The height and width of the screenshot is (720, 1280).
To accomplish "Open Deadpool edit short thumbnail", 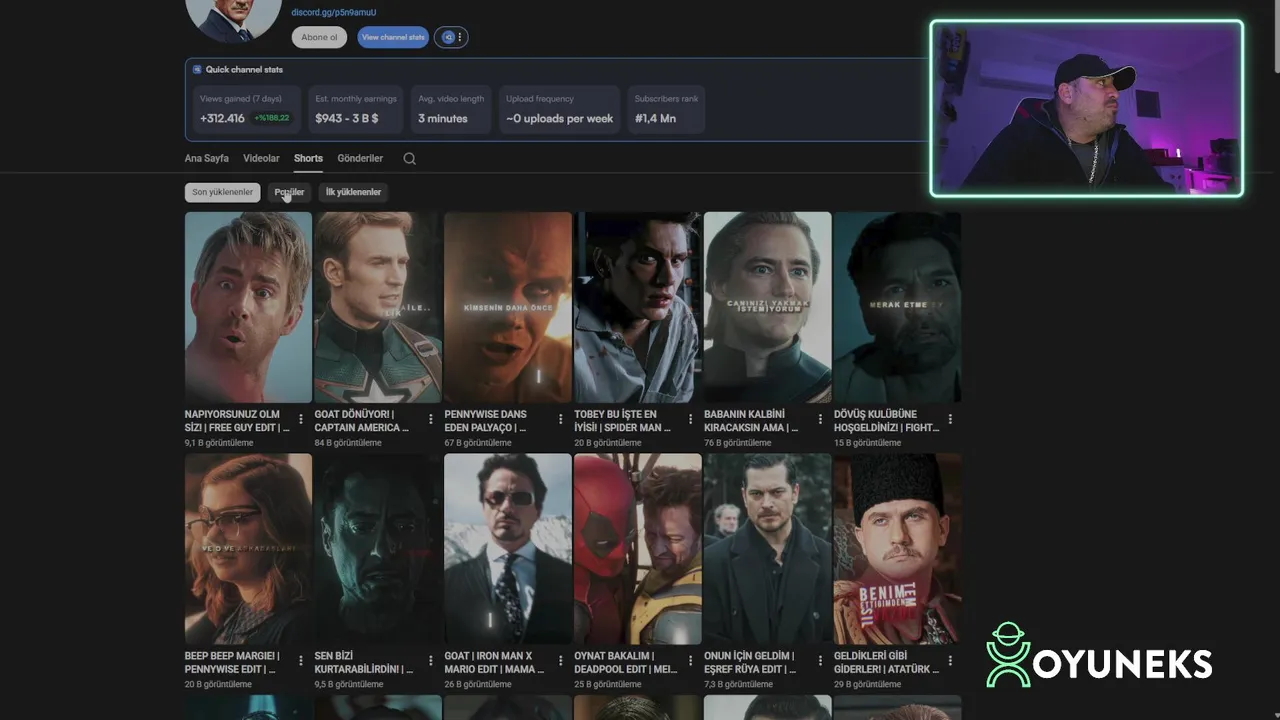I will [x=637, y=549].
